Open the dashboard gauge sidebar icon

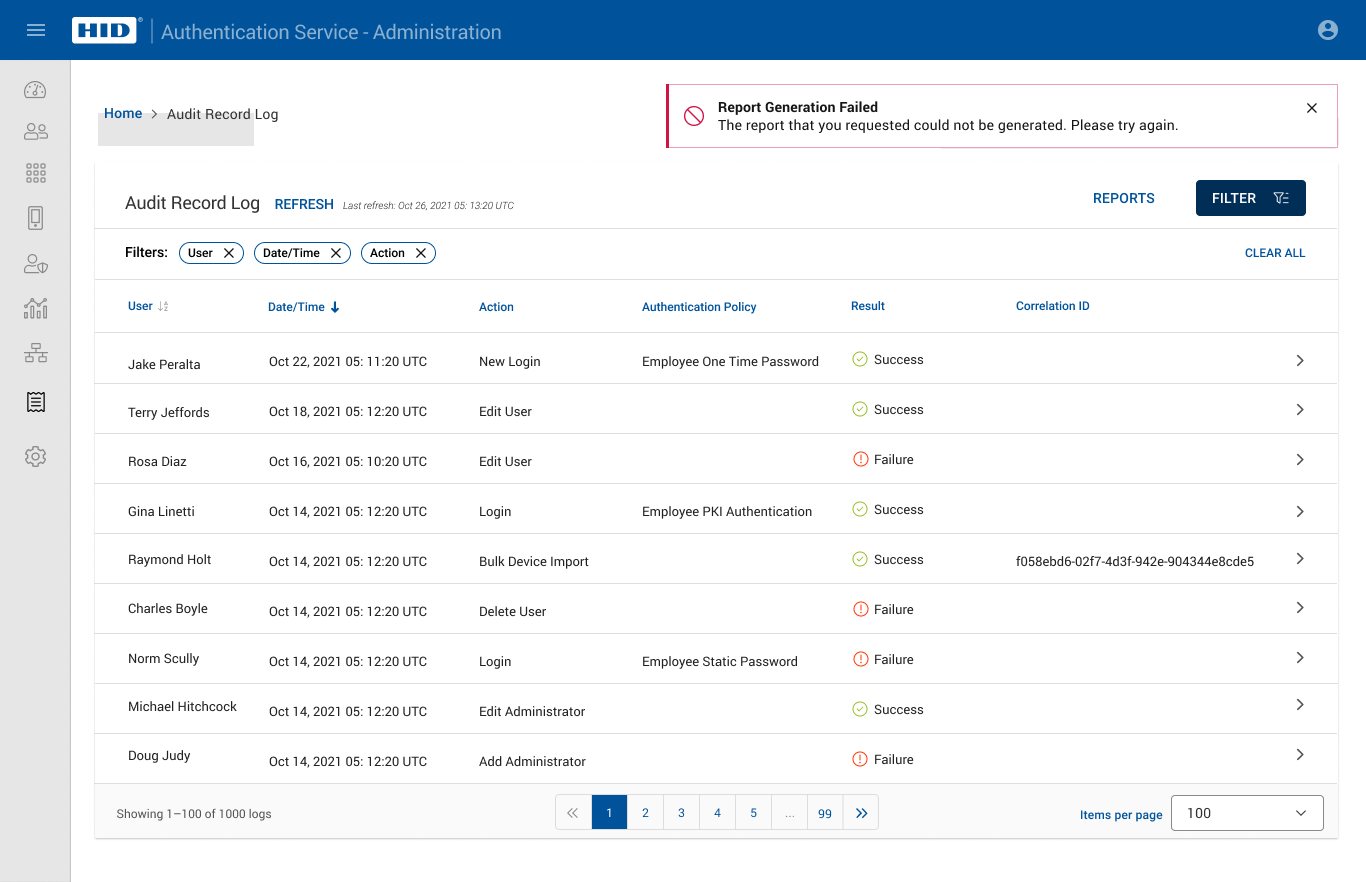pos(36,90)
